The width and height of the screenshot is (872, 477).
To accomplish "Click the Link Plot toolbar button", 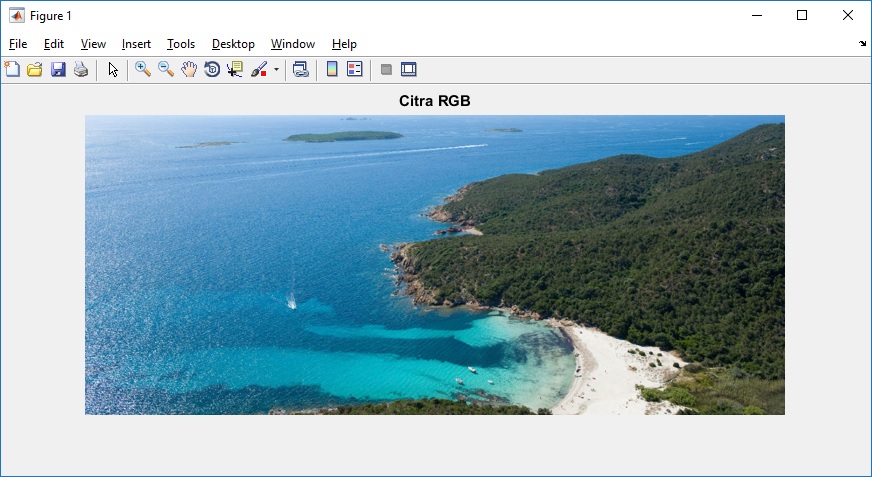I will pos(300,69).
